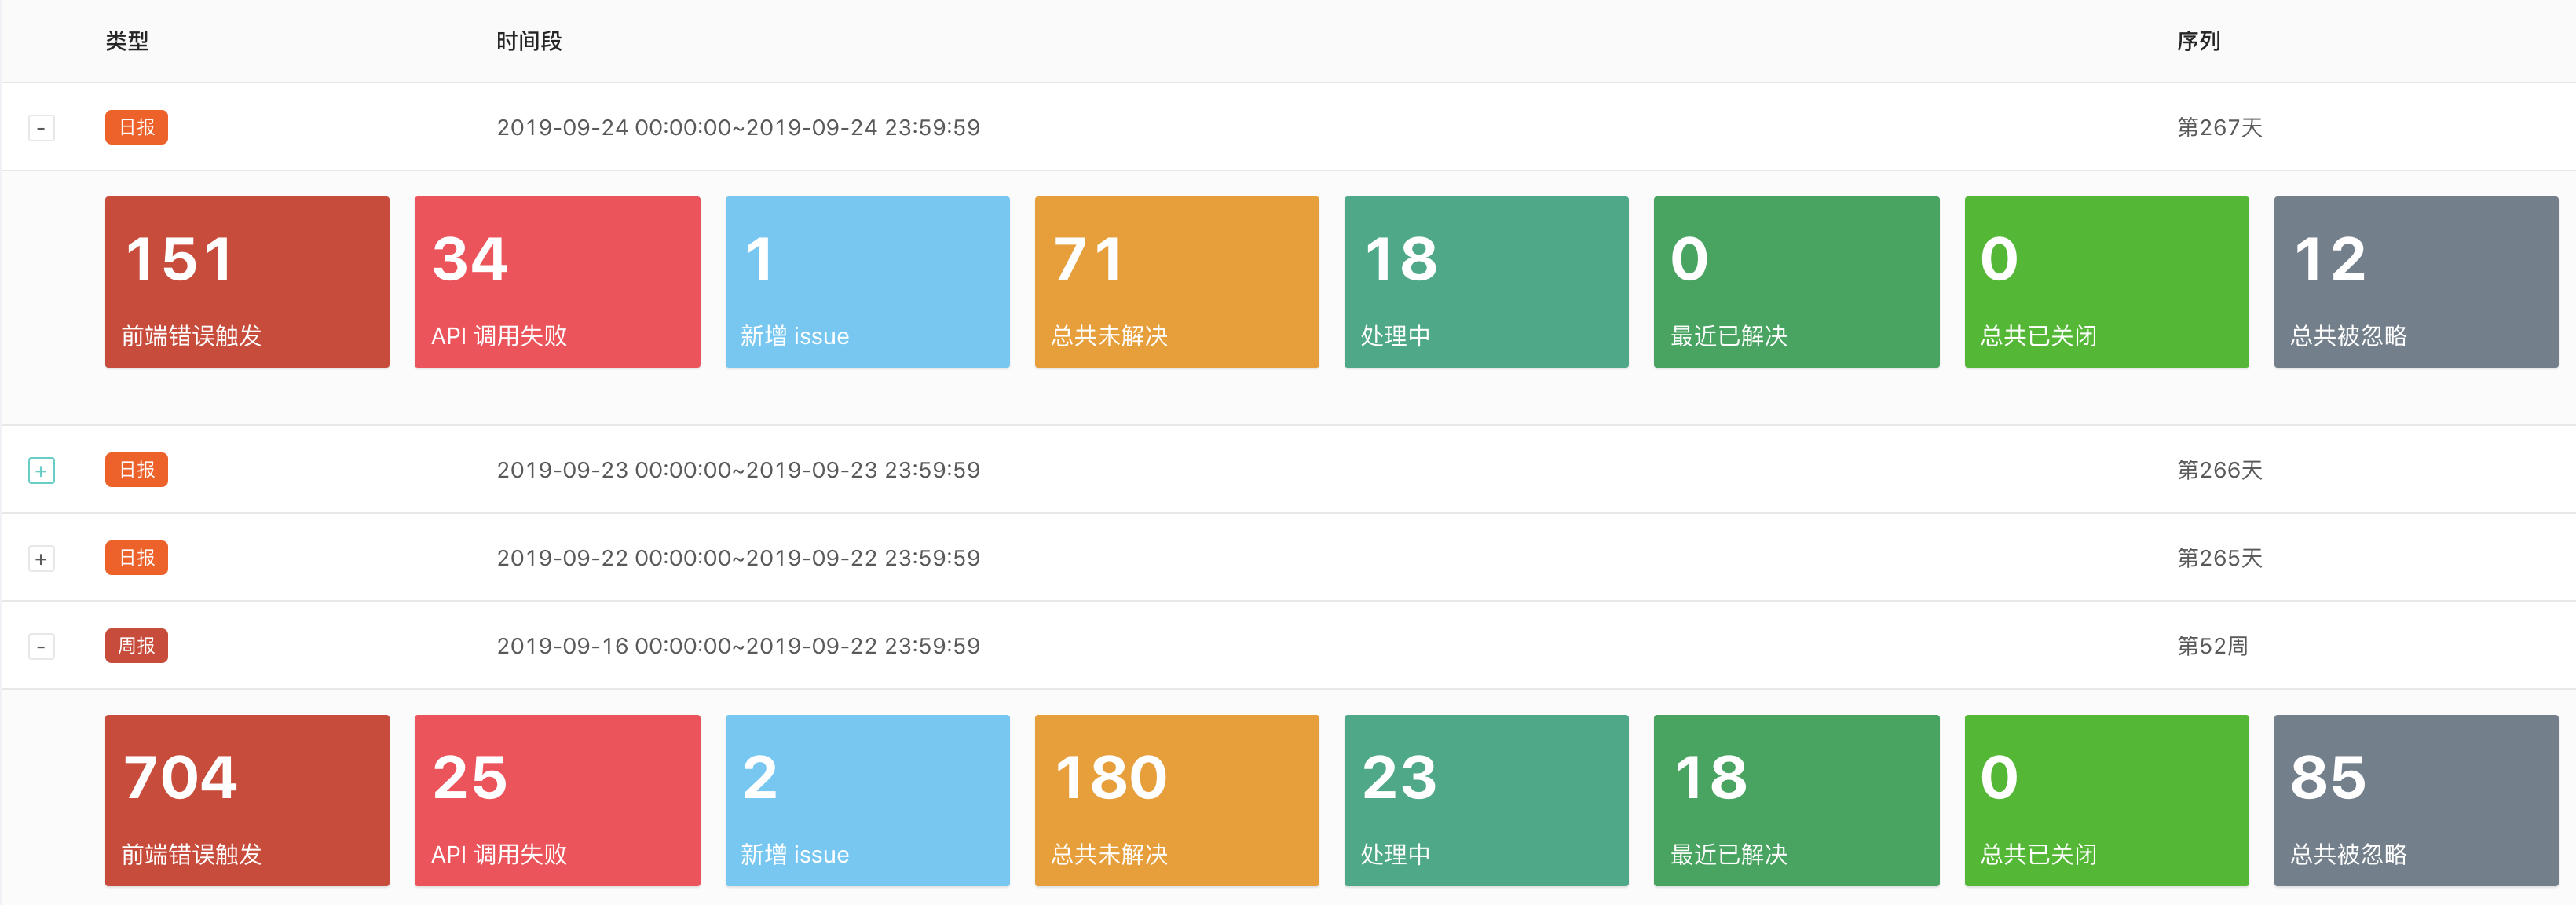Select the daily 12 总共被忽略 card
Image resolution: width=2576 pixels, height=905 pixels.
[2415, 282]
